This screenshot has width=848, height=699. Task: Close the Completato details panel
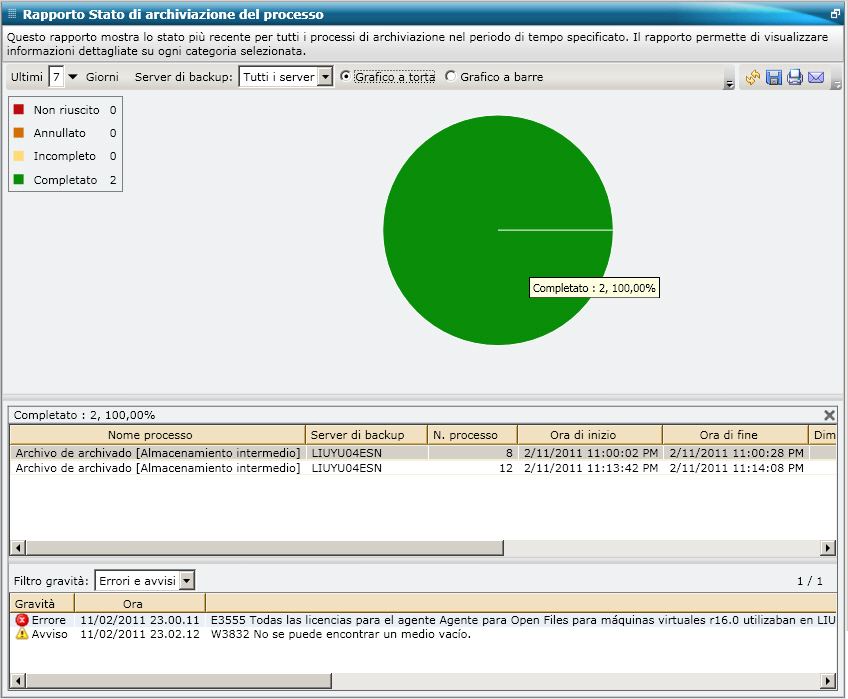(x=829, y=415)
